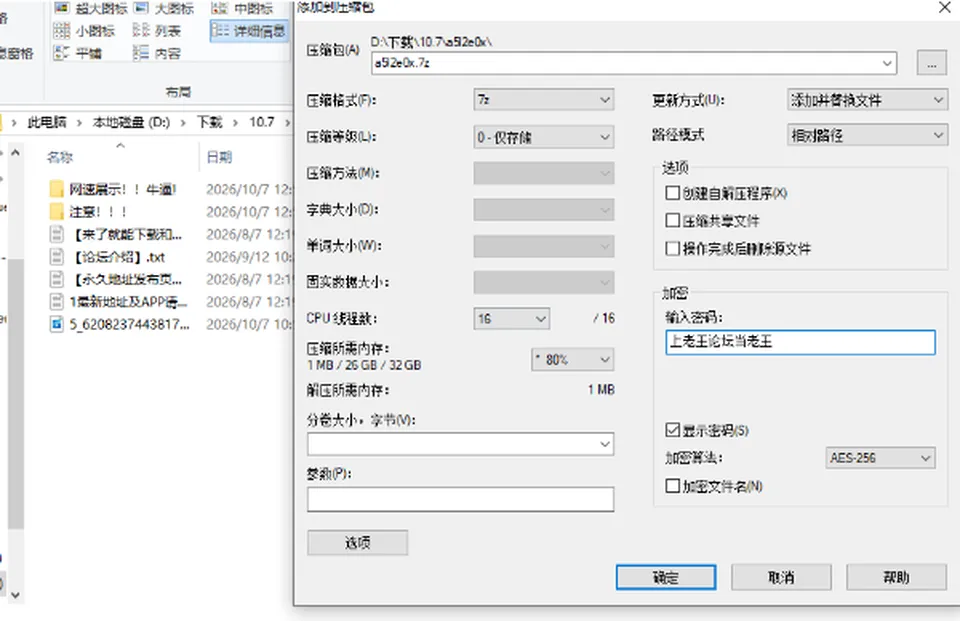Click 取消 to cancel the dialog
960x621 pixels.
781,577
